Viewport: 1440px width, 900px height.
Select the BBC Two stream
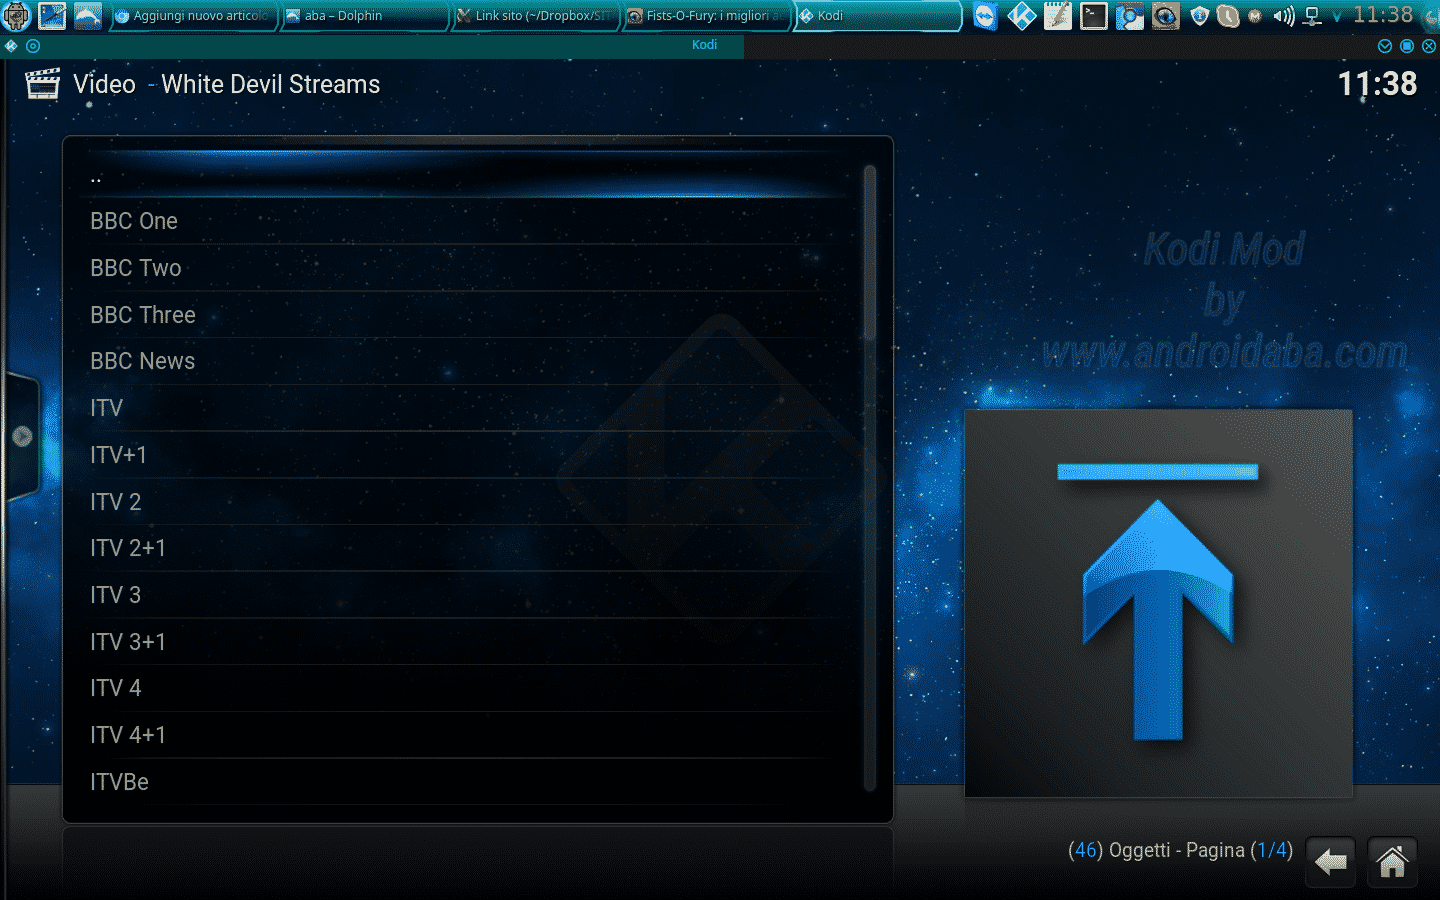tap(466, 268)
